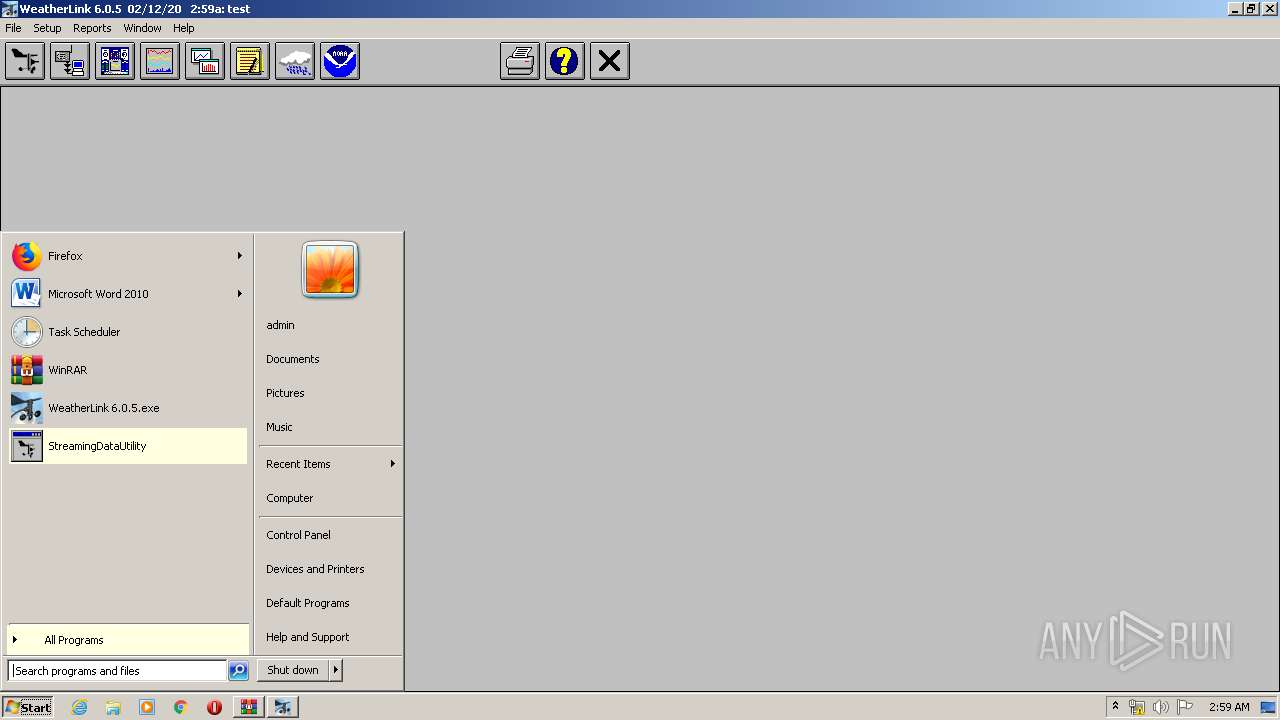Expand the Firefox jump list arrow
Image resolution: width=1280 pixels, height=720 pixels.
tap(240, 256)
